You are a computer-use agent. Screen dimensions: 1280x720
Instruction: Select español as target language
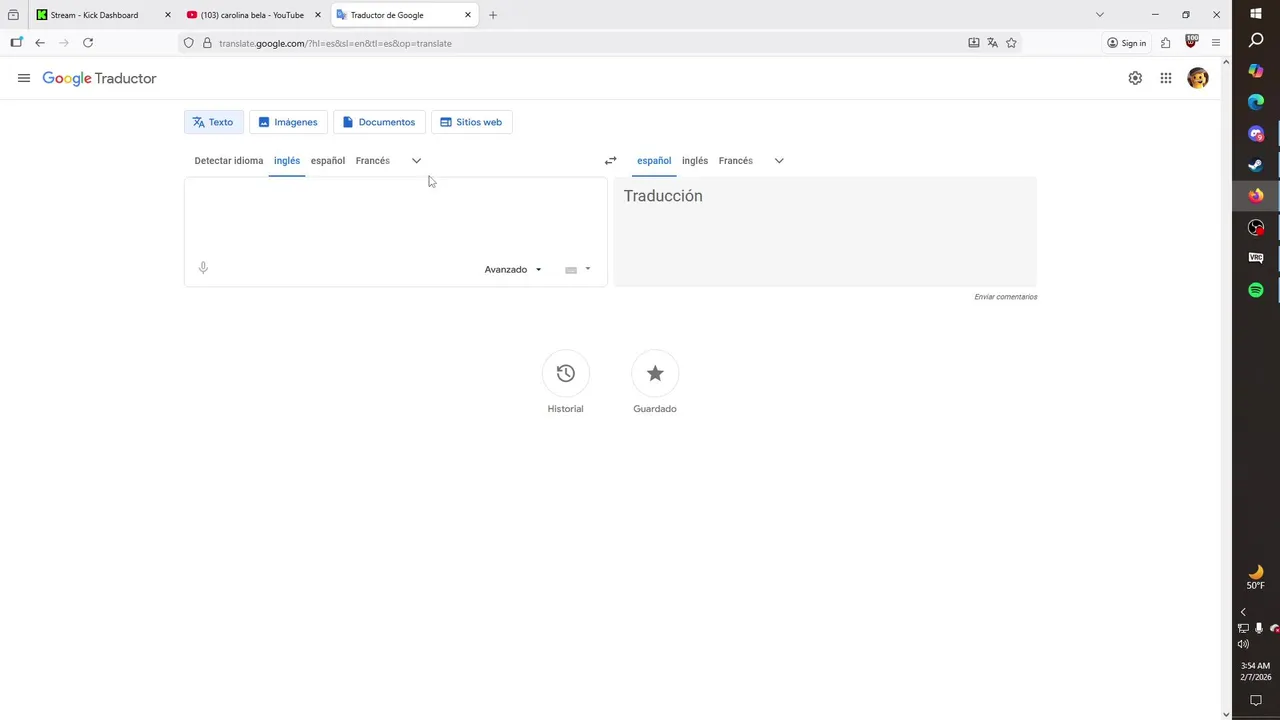pos(654,160)
